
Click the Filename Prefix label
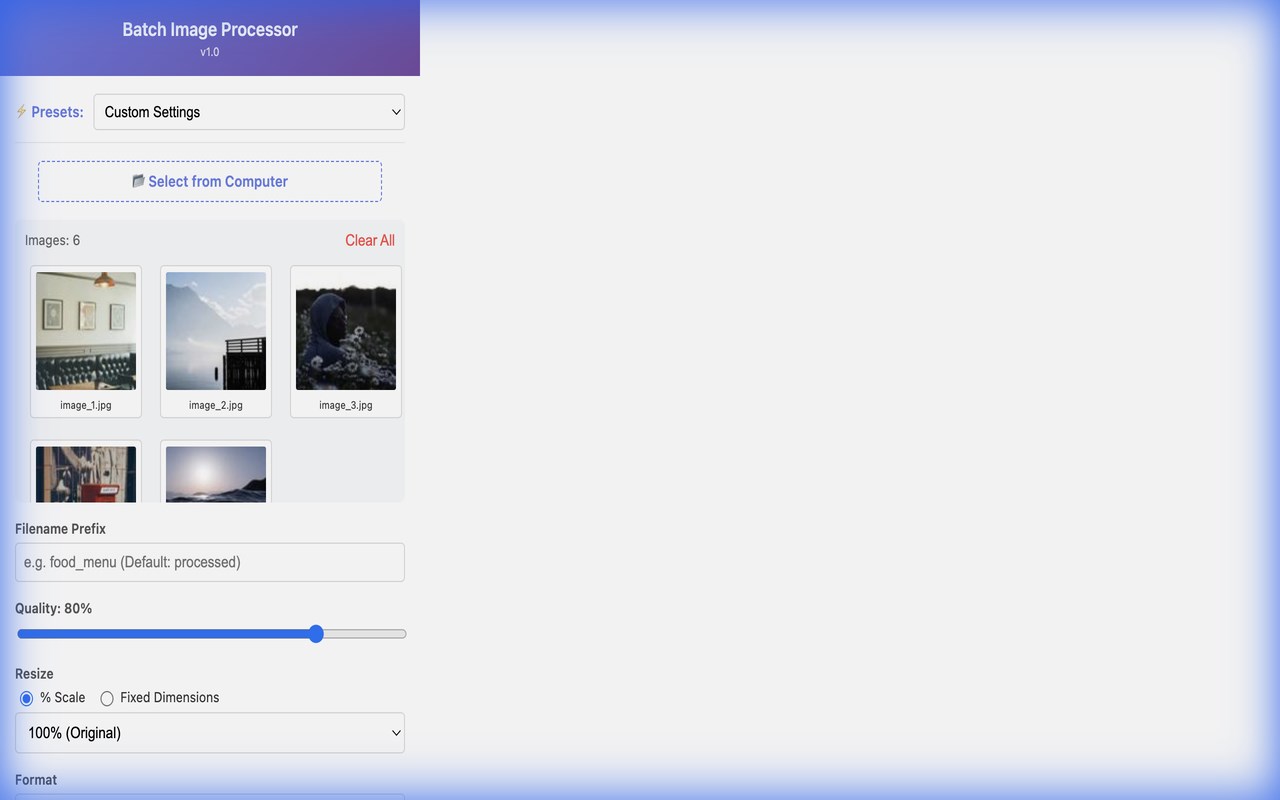(x=60, y=528)
